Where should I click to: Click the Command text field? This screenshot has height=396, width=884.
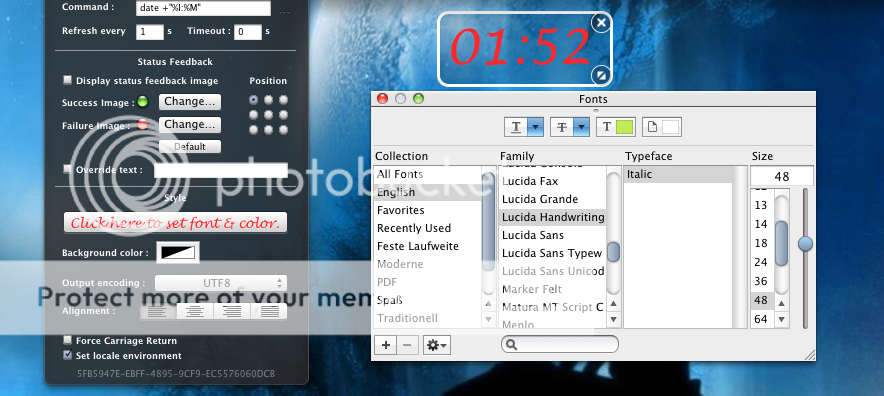coord(204,8)
